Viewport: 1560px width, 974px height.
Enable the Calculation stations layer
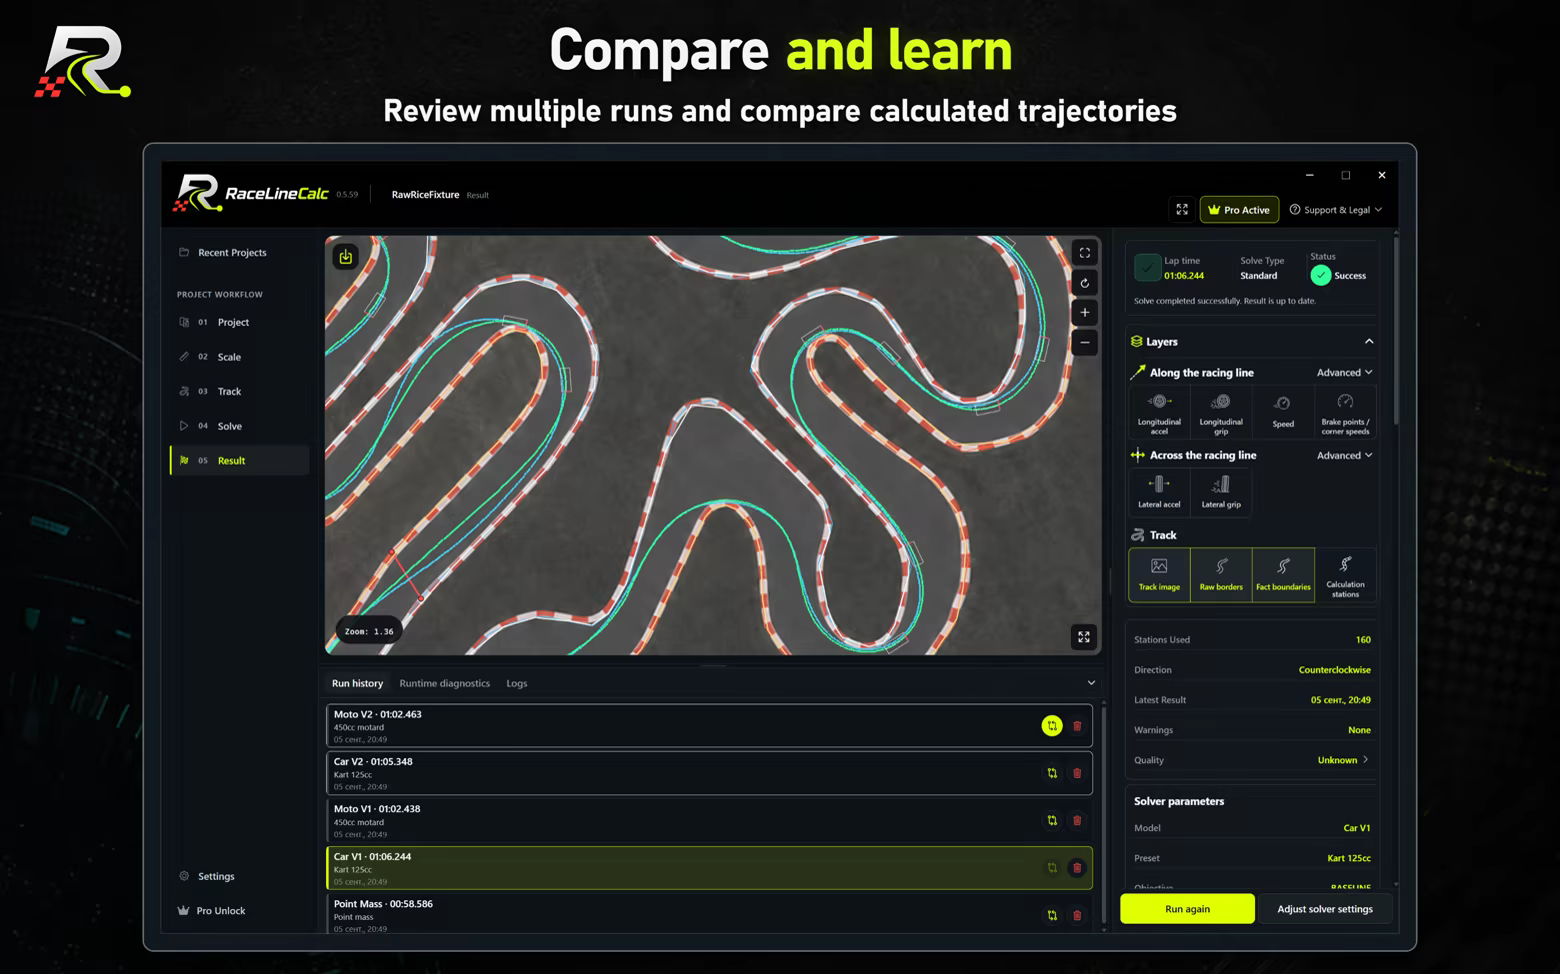coord(1345,575)
